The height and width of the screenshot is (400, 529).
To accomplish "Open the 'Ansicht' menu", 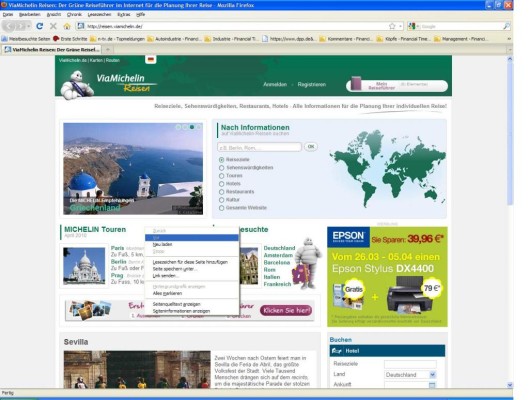I will coord(54,15).
